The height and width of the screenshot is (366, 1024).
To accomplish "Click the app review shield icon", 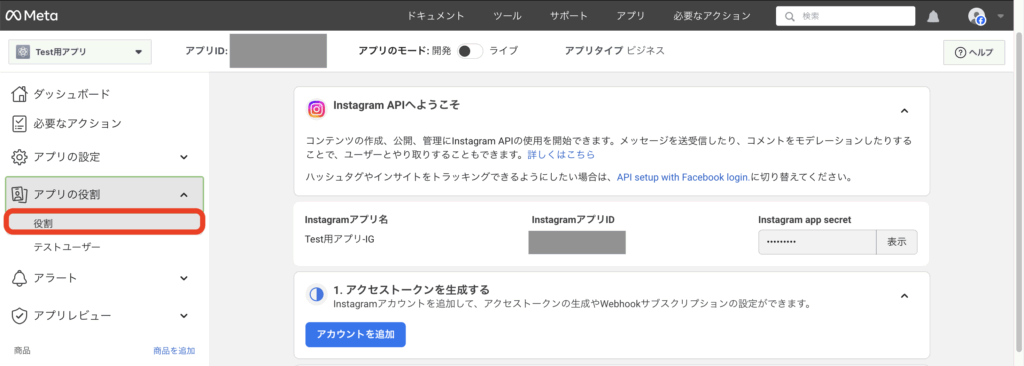I will pyautogui.click(x=20, y=316).
